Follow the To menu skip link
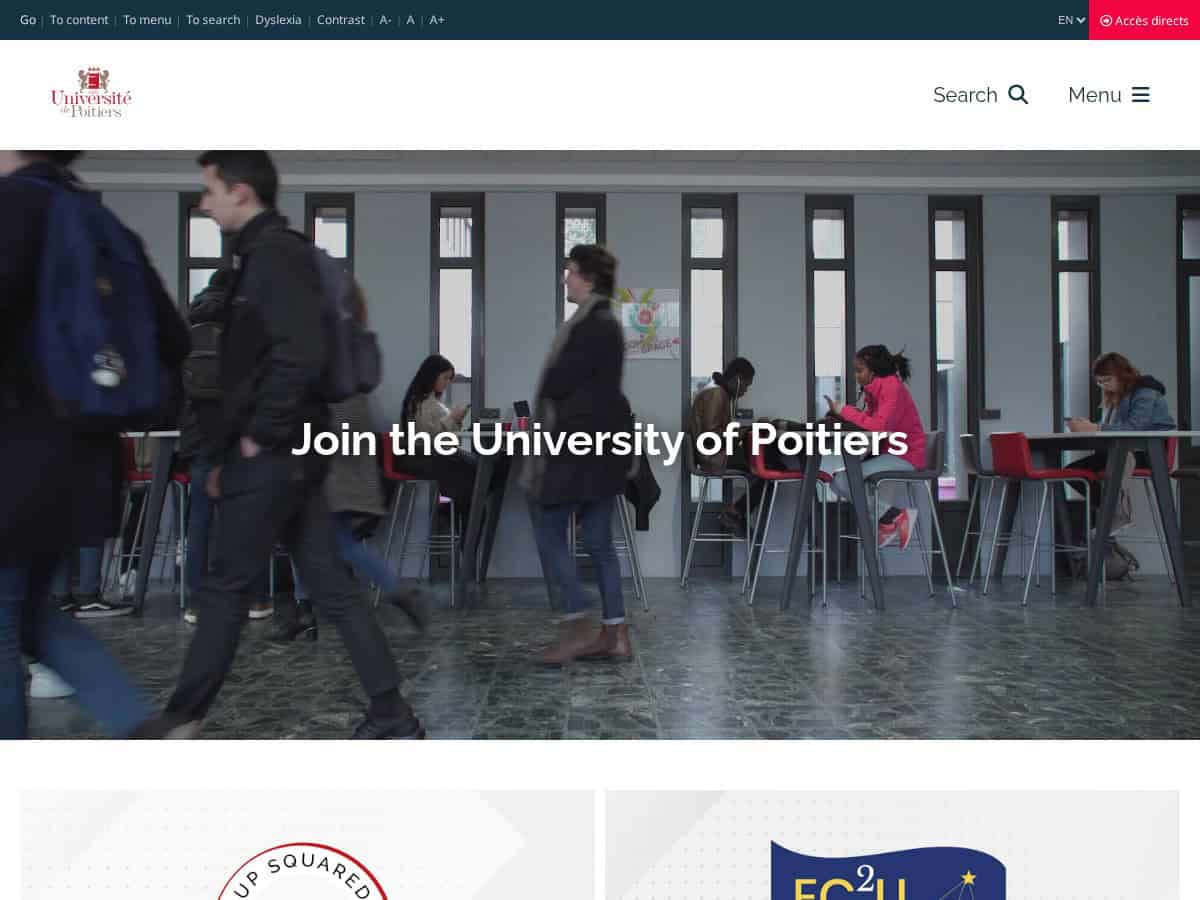This screenshot has height=900, width=1200. click(x=147, y=20)
